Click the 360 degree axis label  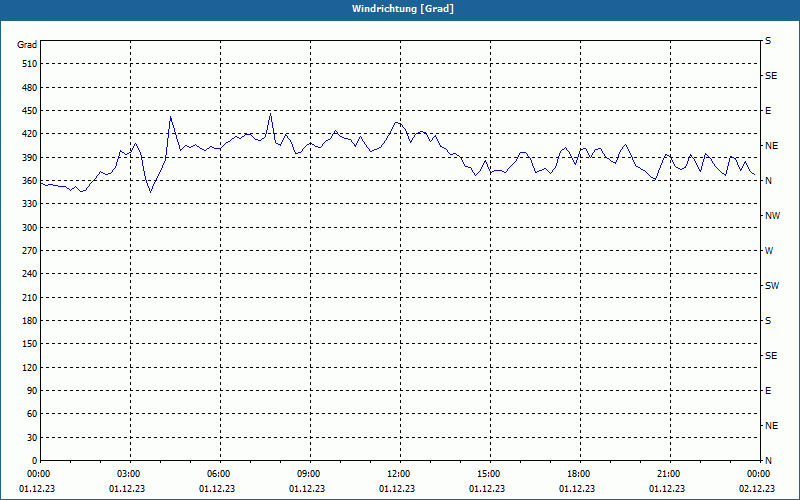pyautogui.click(x=30, y=181)
